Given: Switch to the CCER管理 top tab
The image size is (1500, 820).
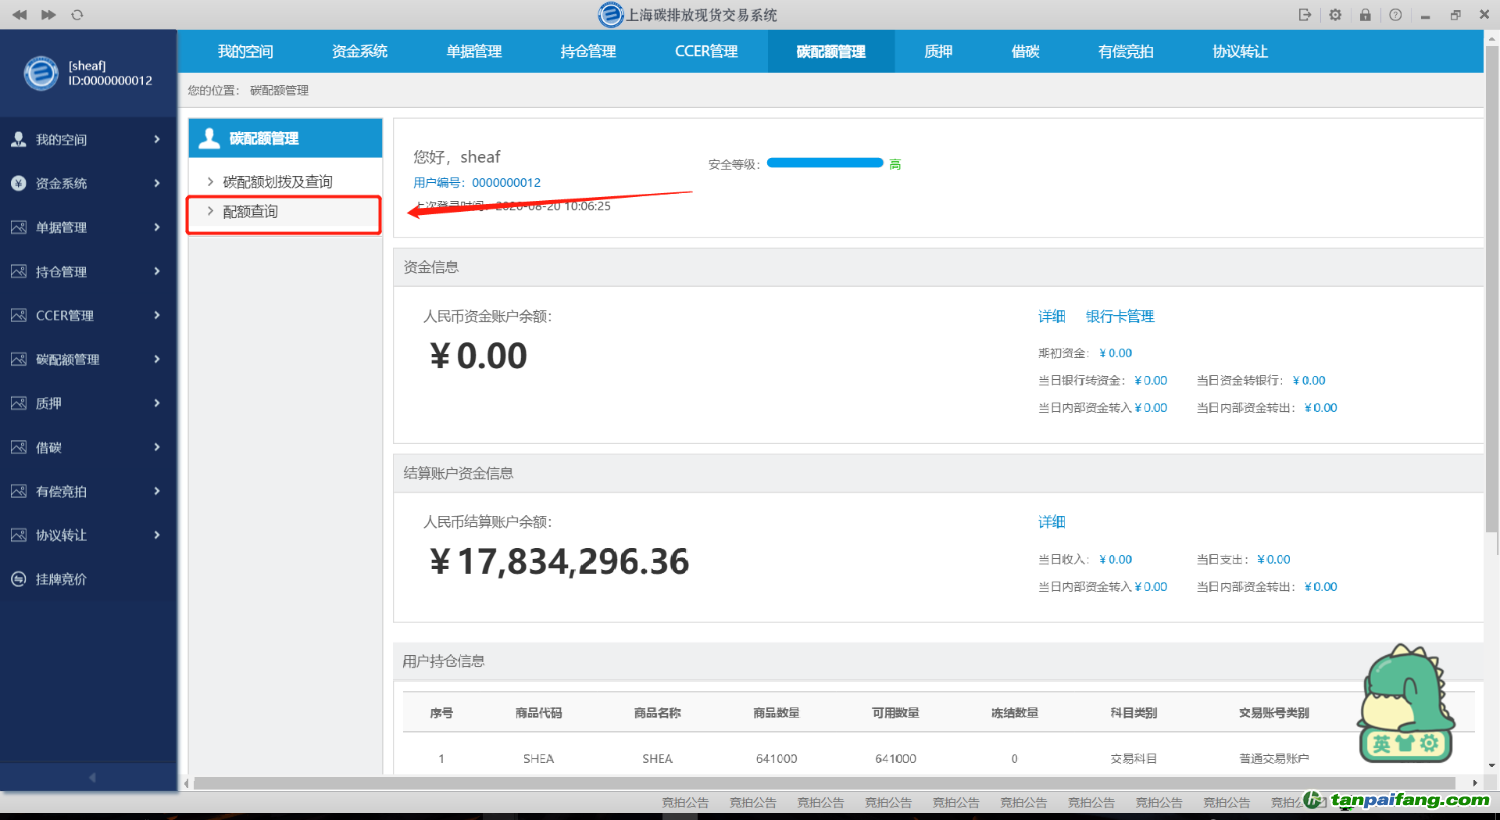Looking at the screenshot, I should pos(706,51).
